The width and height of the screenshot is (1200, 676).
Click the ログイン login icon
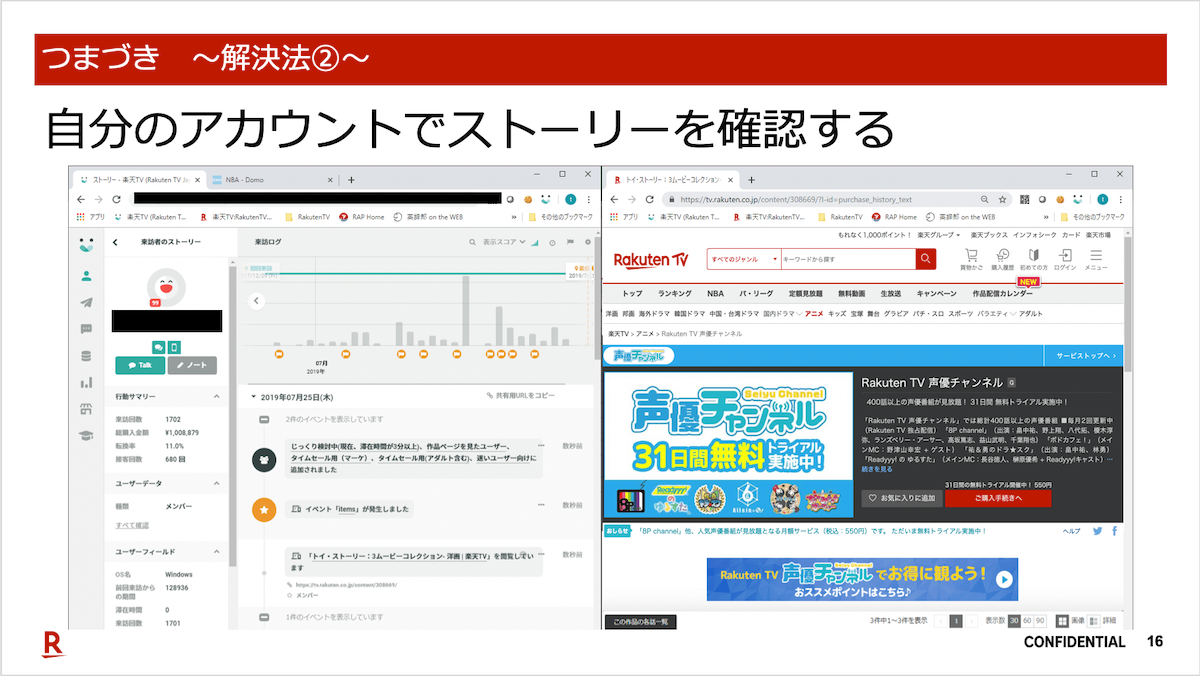(1065, 260)
